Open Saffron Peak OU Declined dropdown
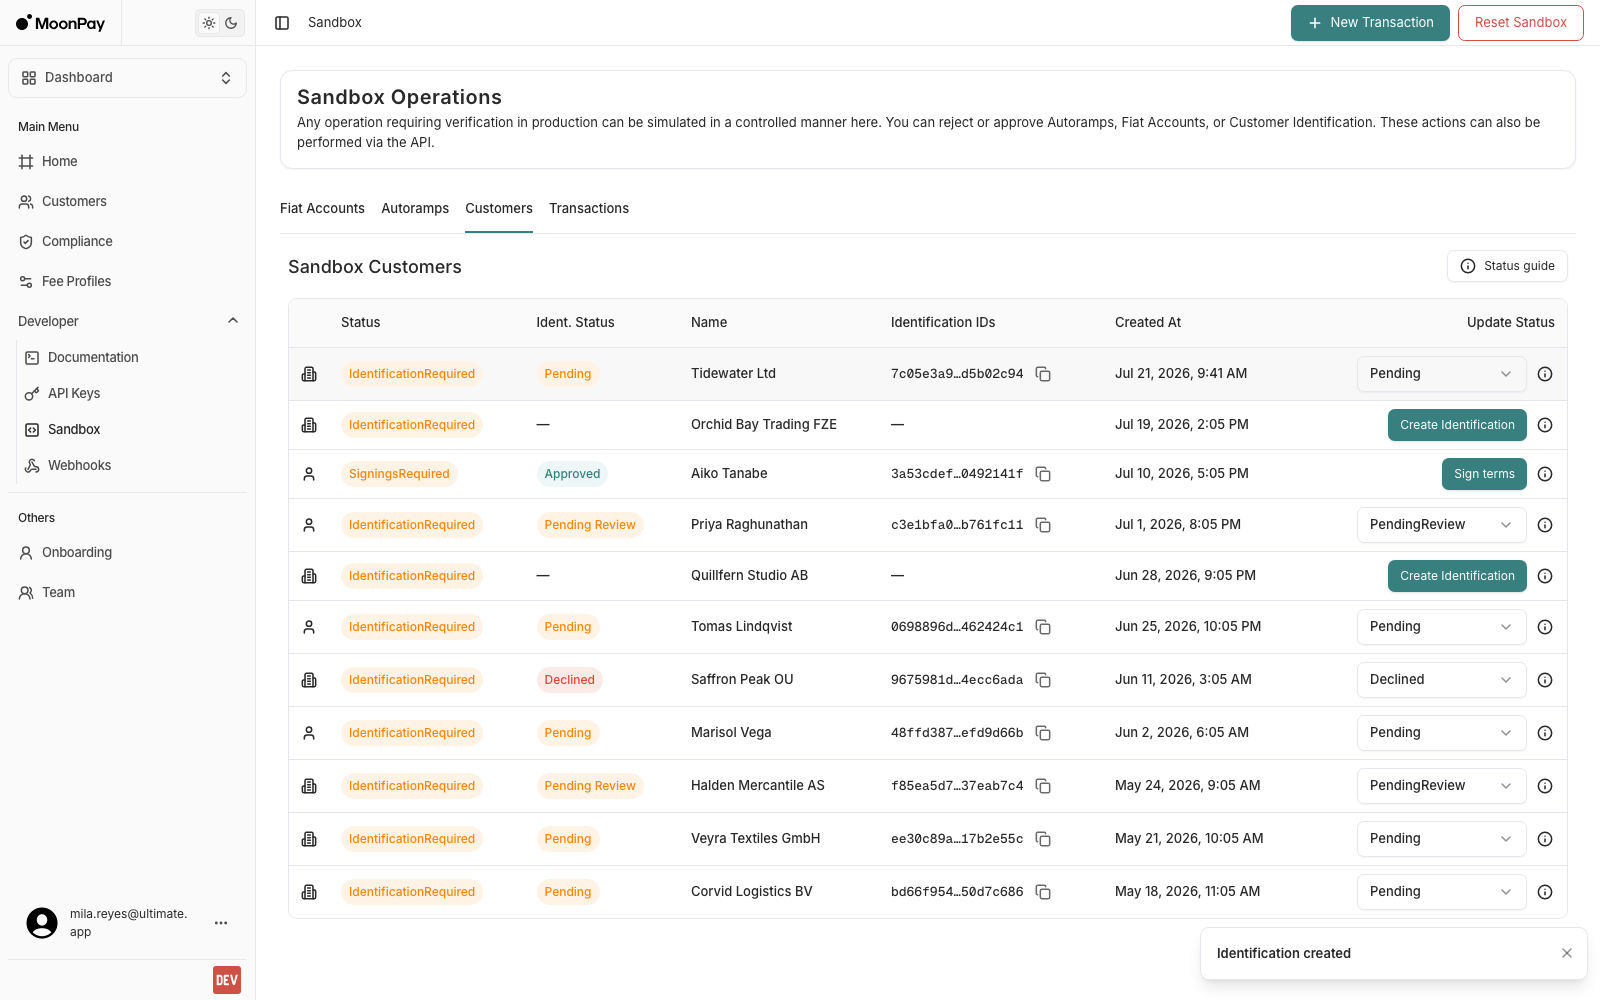This screenshot has width=1600, height=1000. click(1441, 680)
